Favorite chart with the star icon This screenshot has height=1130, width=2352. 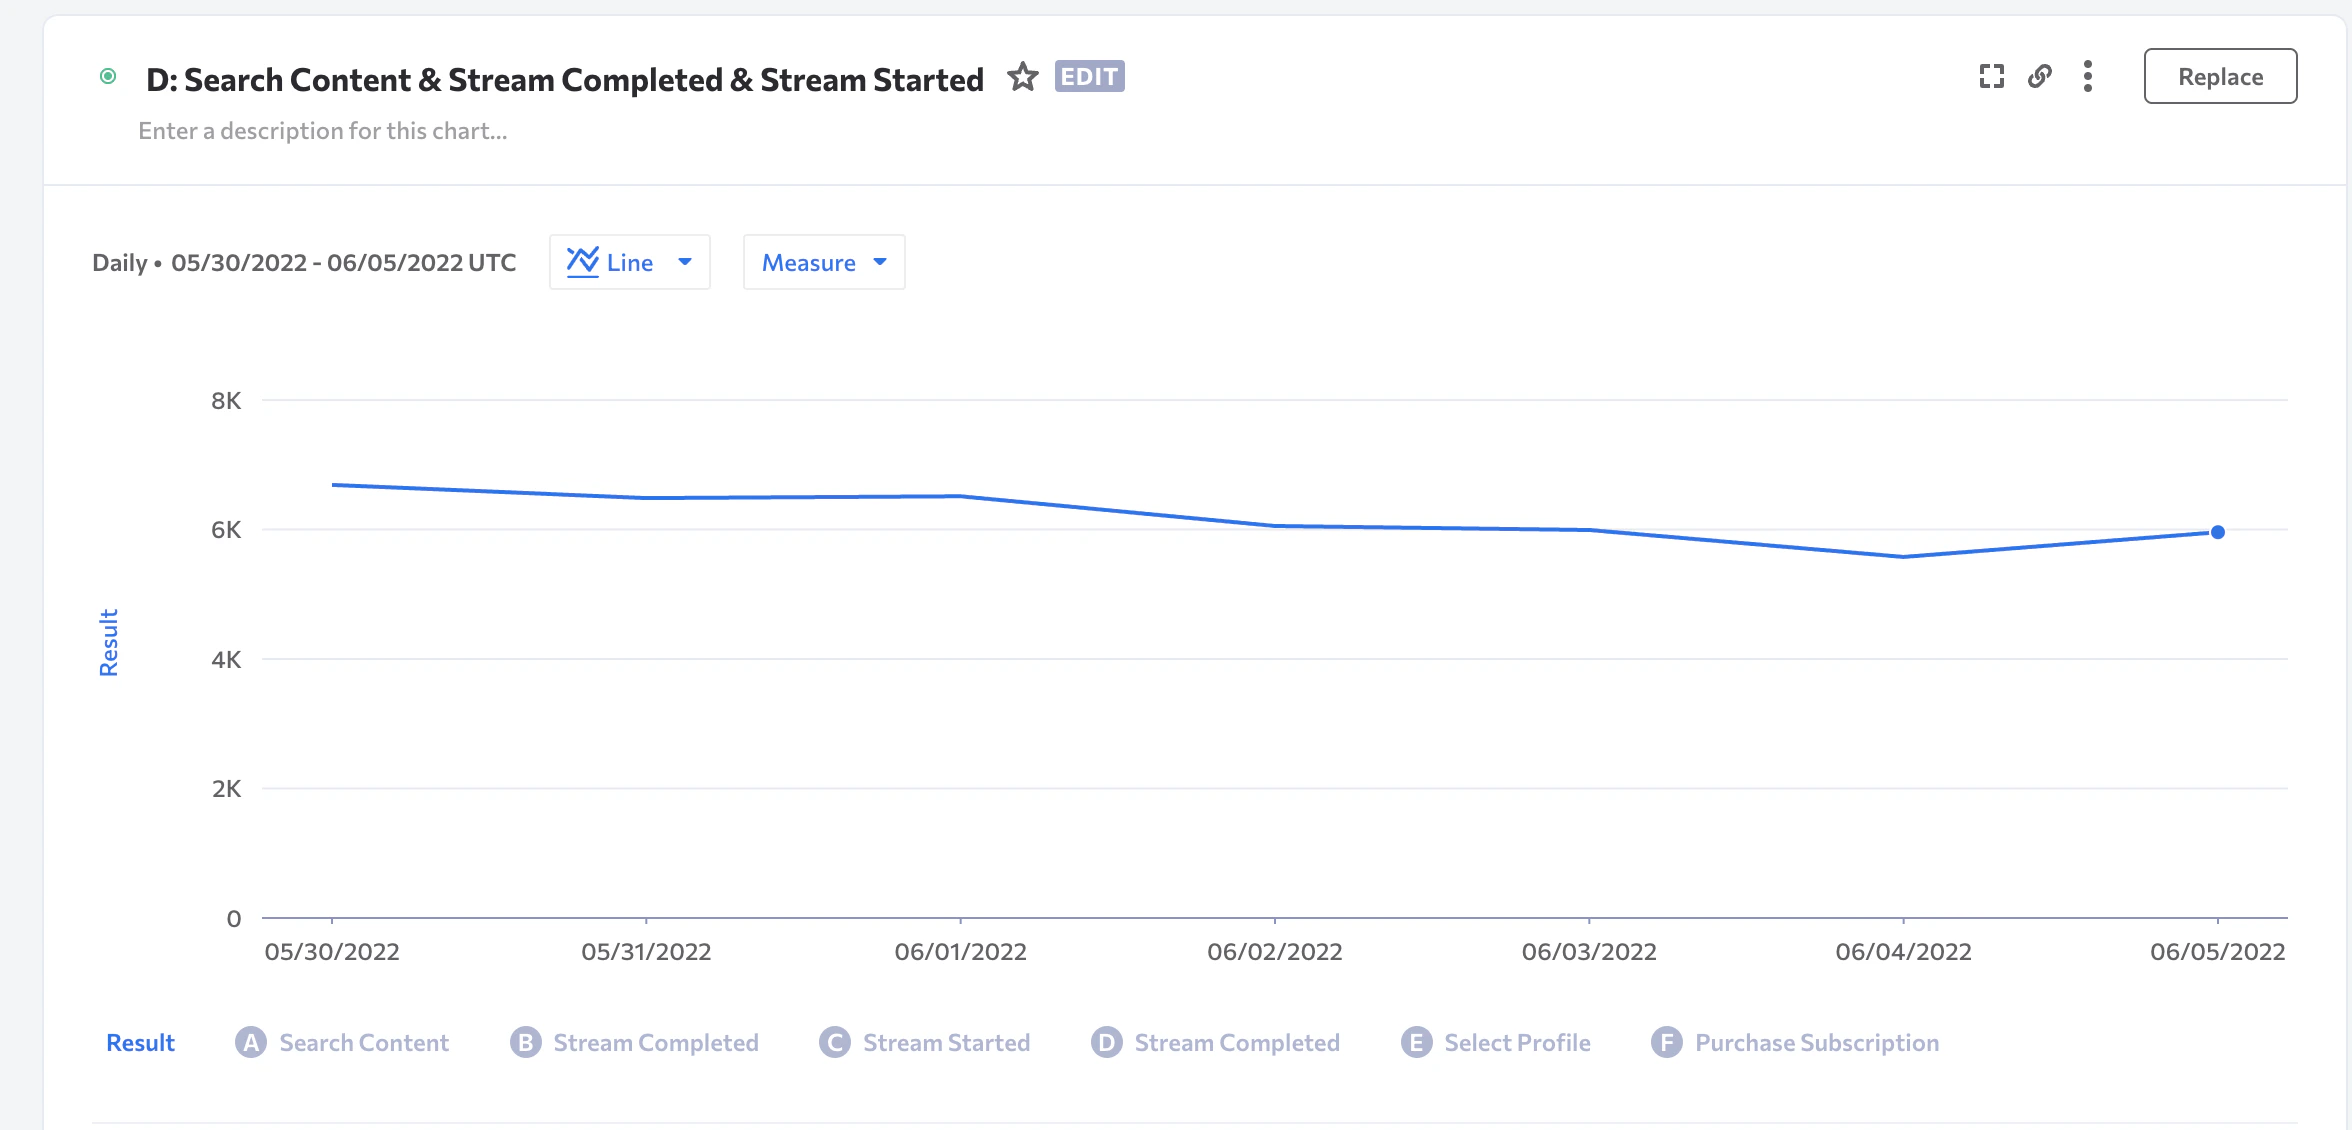[1022, 77]
